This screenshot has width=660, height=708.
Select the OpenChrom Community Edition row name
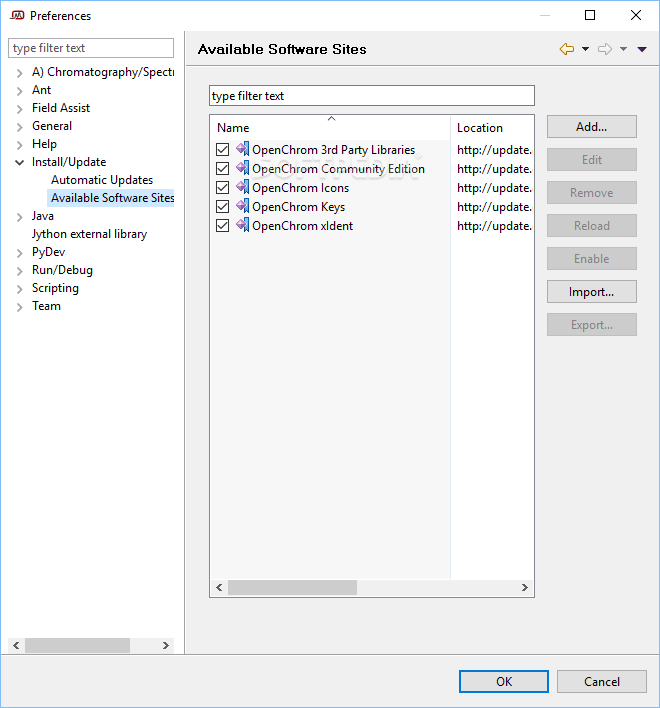[x=338, y=168]
